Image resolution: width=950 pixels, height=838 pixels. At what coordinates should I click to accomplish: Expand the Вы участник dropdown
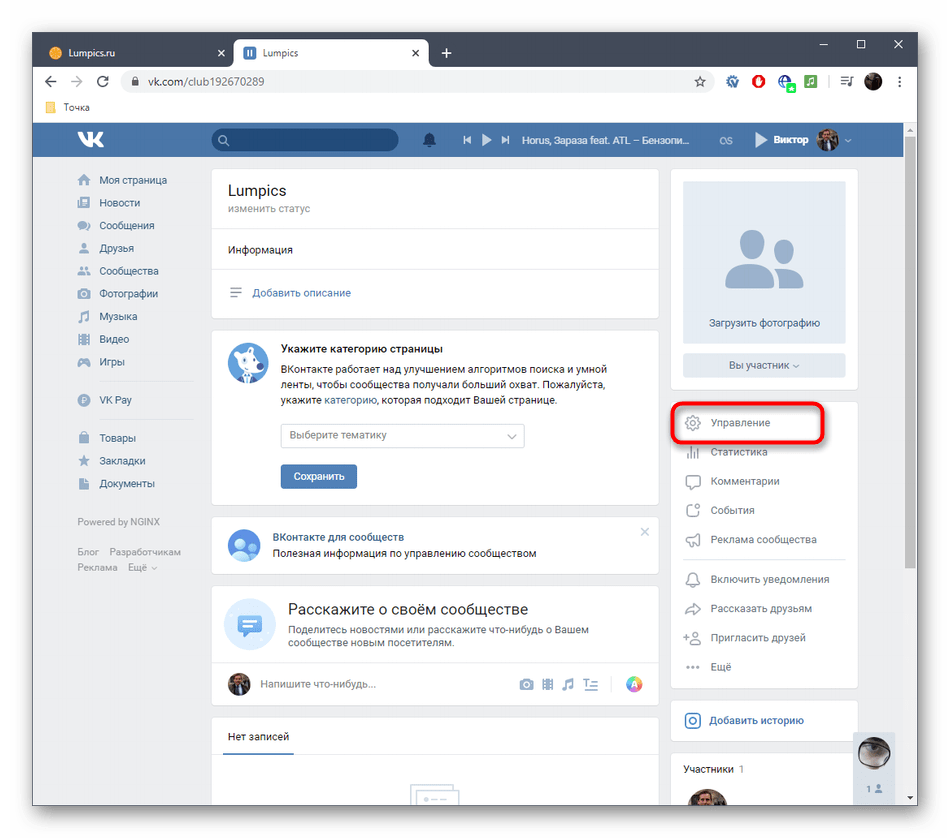[x=764, y=365]
